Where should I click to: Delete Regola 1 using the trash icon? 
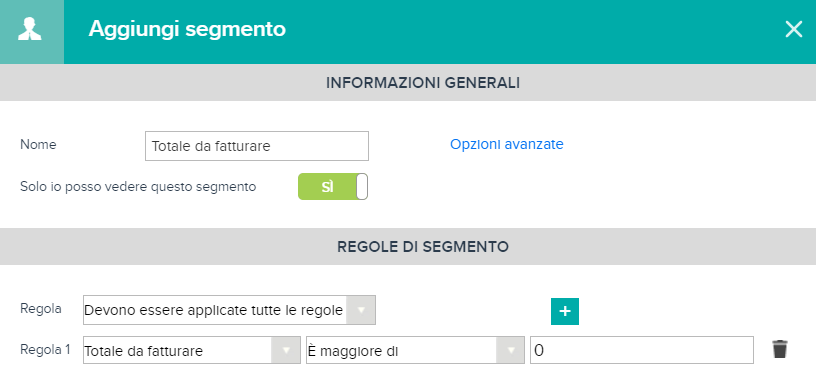pyautogui.click(x=780, y=349)
